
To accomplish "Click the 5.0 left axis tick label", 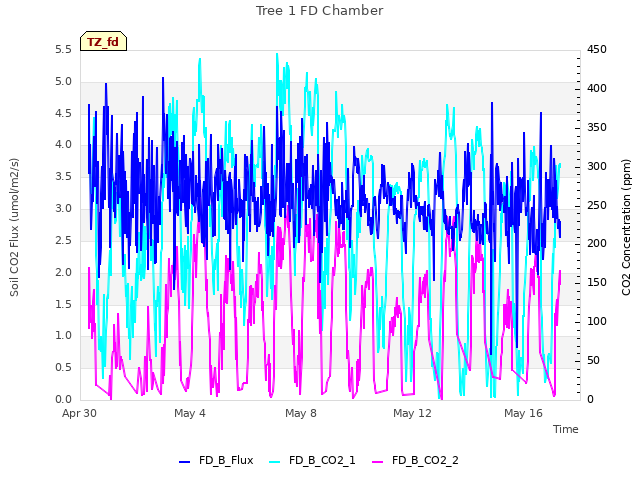I will click(64, 82).
